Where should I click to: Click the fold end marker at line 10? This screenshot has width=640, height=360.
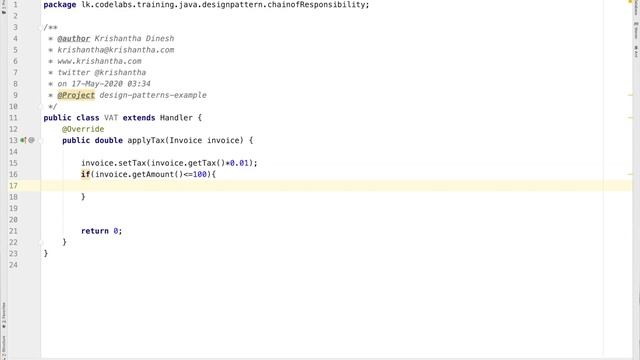coord(41,107)
